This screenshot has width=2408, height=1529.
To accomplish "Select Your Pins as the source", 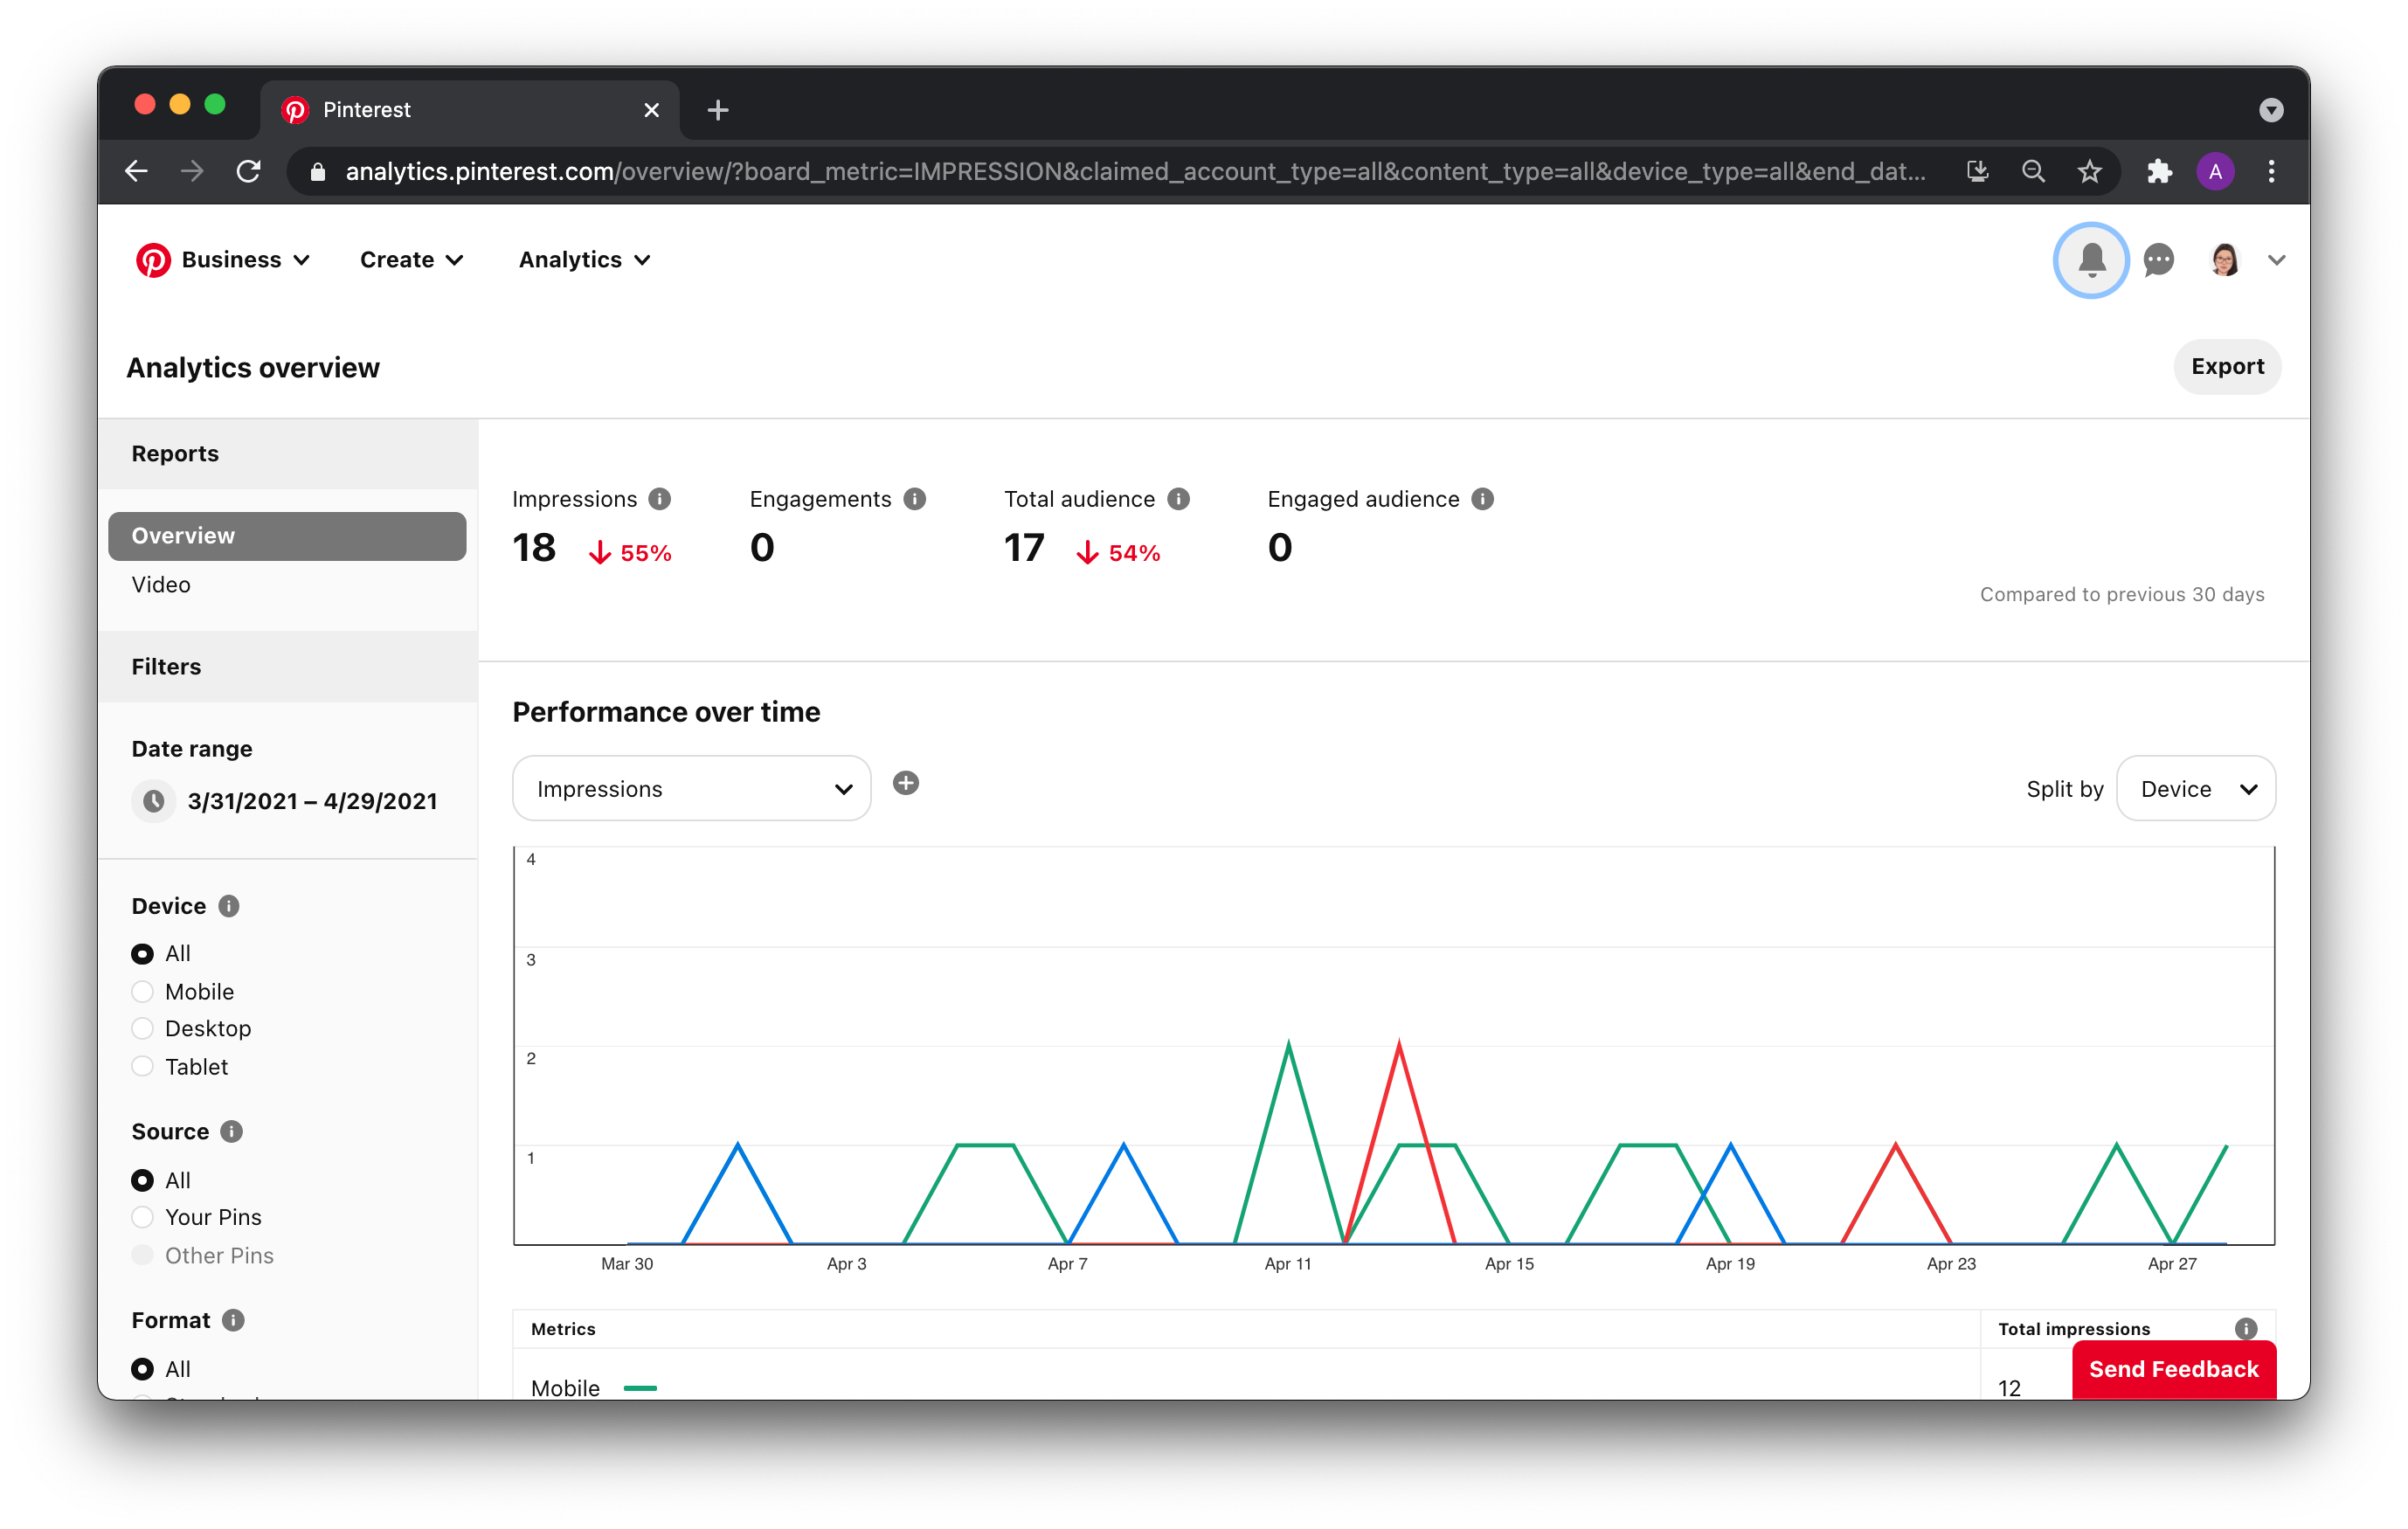I will click(x=142, y=1217).
